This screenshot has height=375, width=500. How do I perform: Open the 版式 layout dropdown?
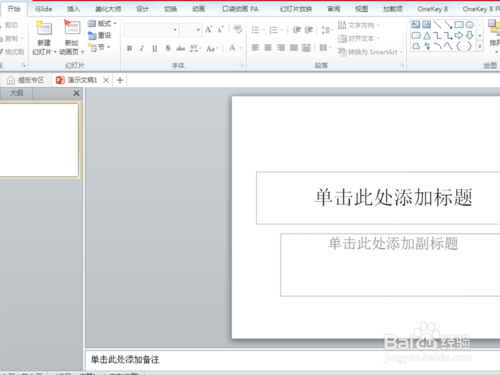102,23
